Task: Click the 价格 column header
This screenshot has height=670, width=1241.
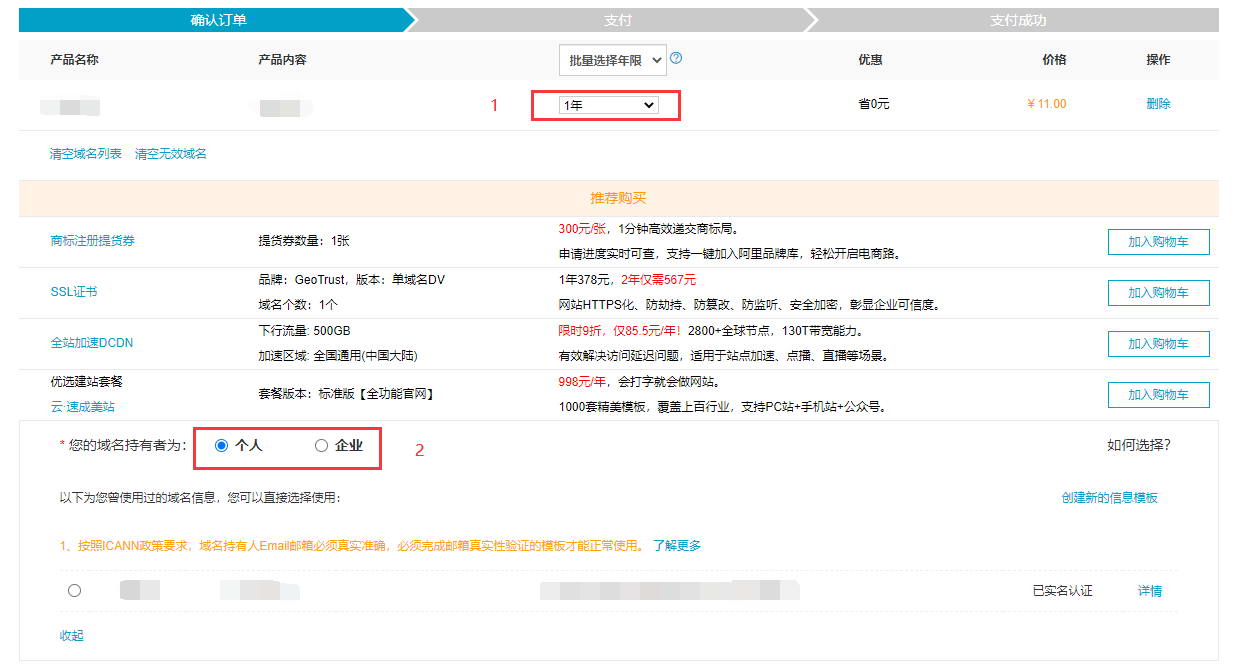Action: [1054, 60]
